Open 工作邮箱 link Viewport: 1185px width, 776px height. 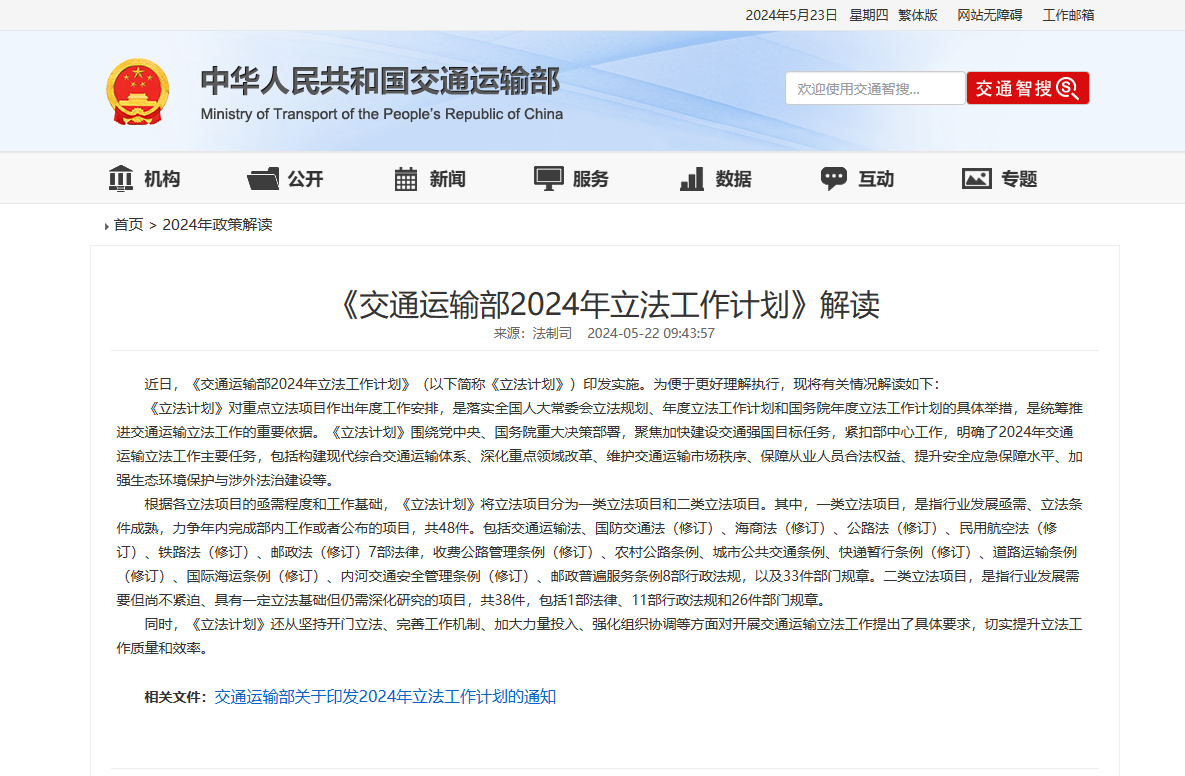pyautogui.click(x=1068, y=15)
